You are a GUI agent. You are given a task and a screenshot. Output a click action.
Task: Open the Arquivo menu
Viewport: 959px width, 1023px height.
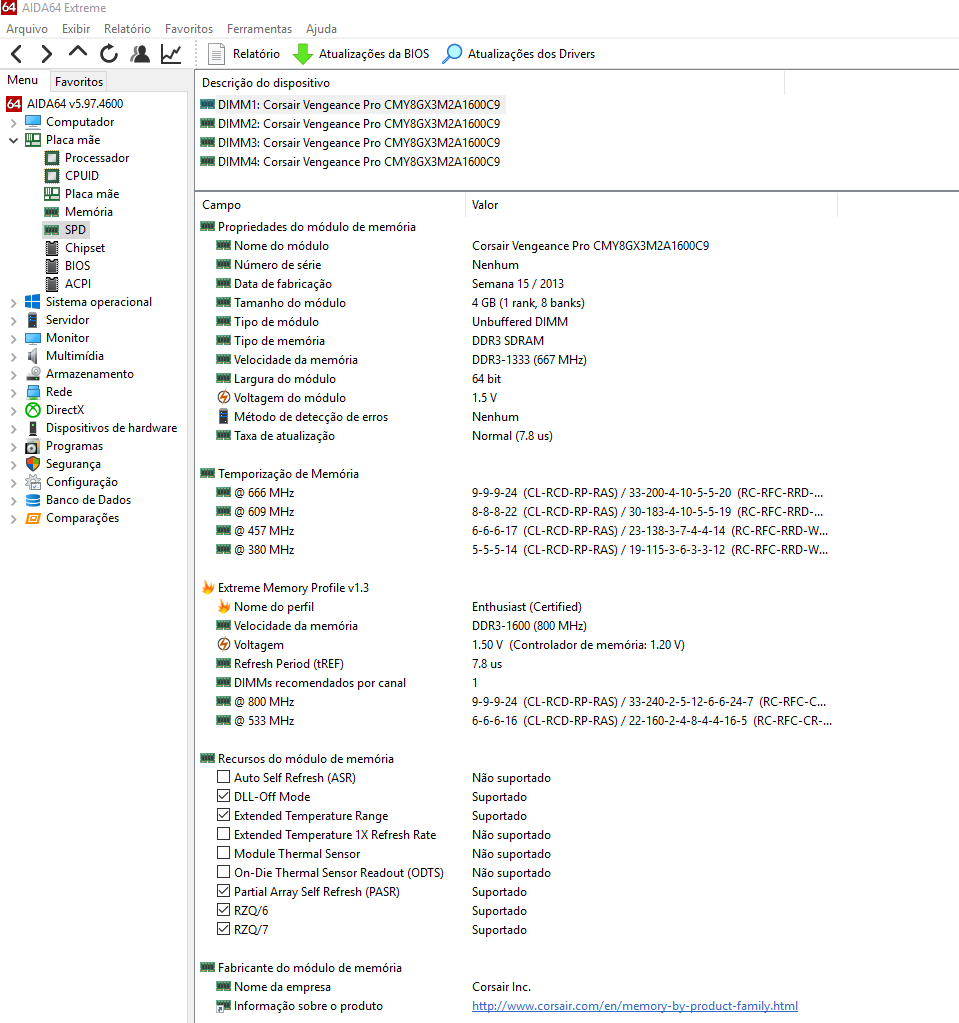27,29
